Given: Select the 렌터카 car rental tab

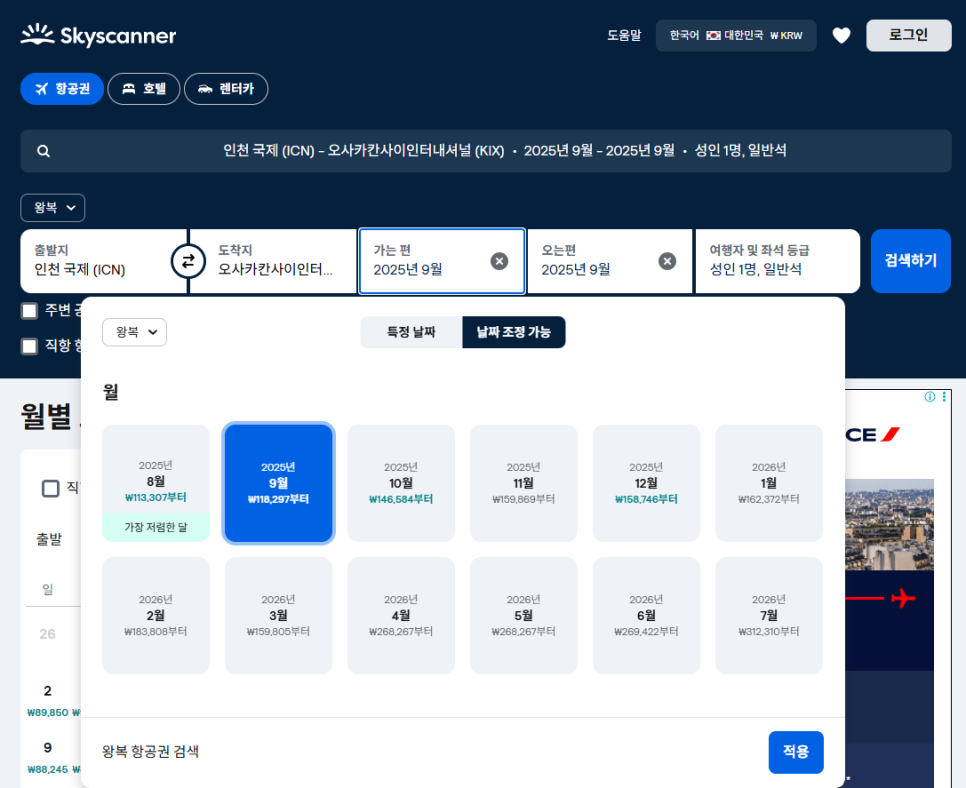Looking at the screenshot, I should point(225,89).
